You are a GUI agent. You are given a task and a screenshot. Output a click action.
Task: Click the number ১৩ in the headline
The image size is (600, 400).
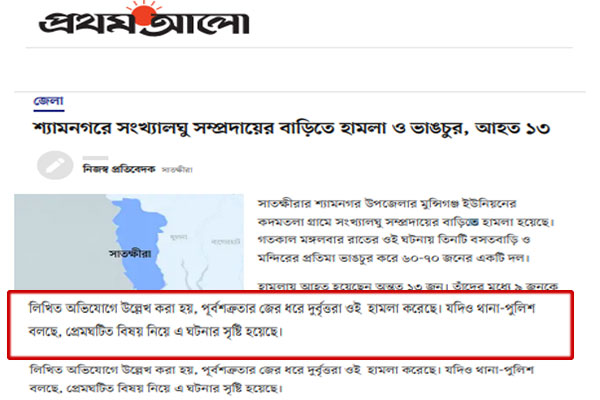[x=538, y=129]
